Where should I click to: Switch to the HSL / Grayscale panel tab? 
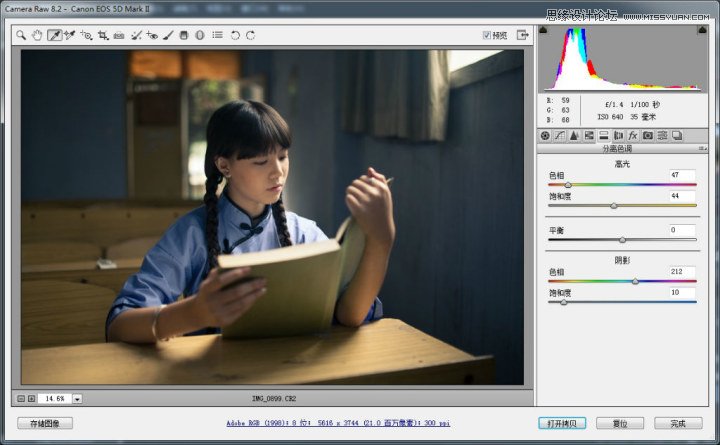click(x=589, y=135)
